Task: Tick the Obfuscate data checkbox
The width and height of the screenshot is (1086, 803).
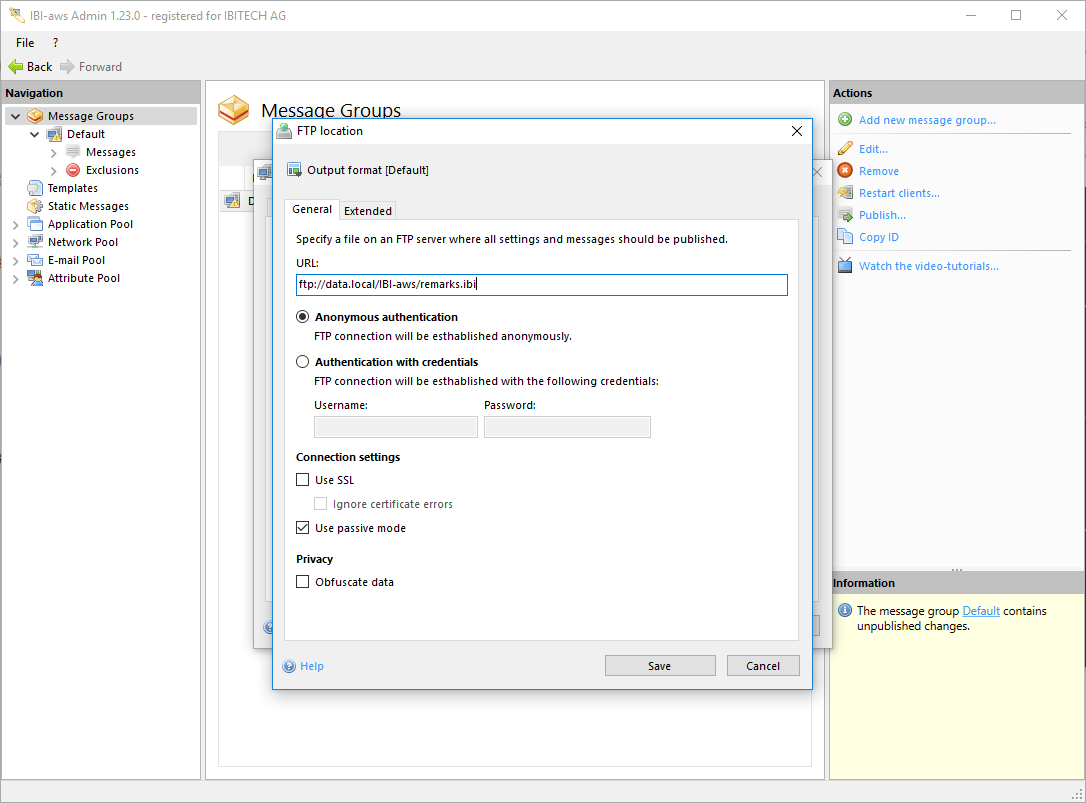Action: click(x=303, y=582)
